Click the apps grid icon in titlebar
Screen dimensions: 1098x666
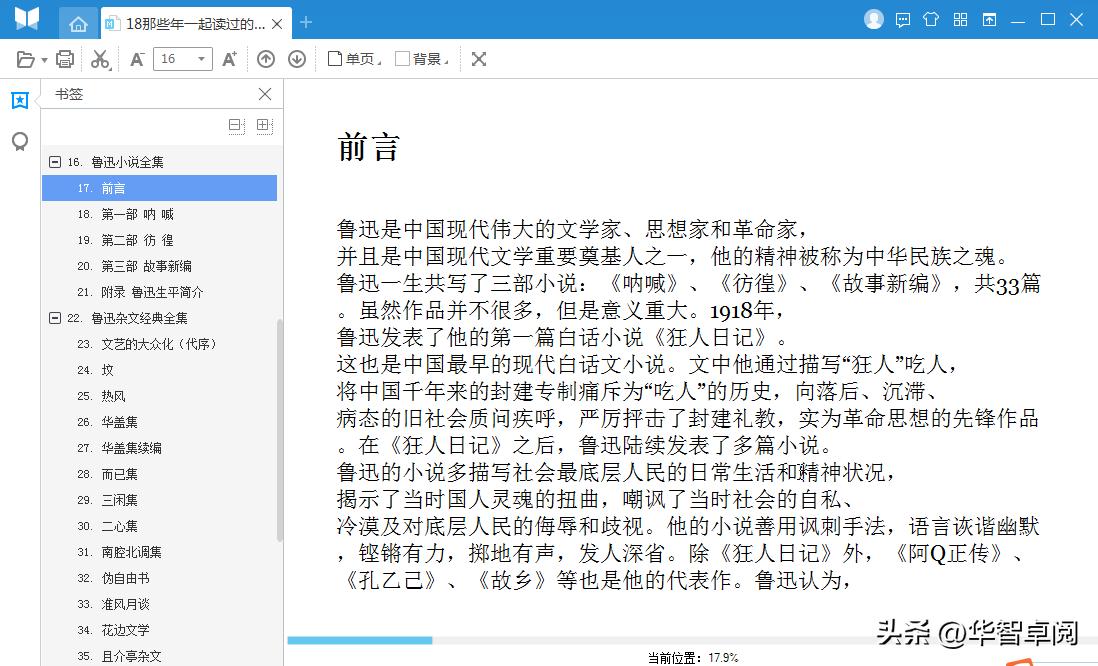(x=959, y=18)
